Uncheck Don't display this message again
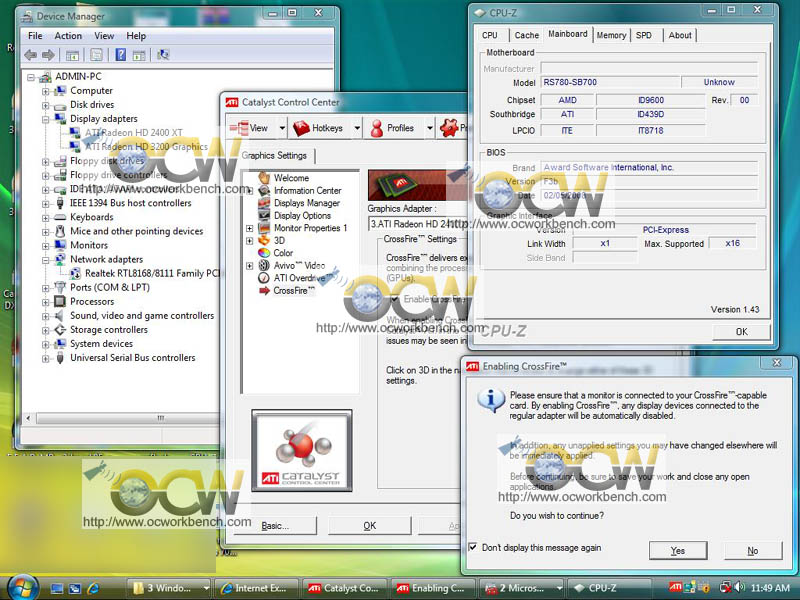Viewport: 800px width, 600px height. [x=473, y=547]
